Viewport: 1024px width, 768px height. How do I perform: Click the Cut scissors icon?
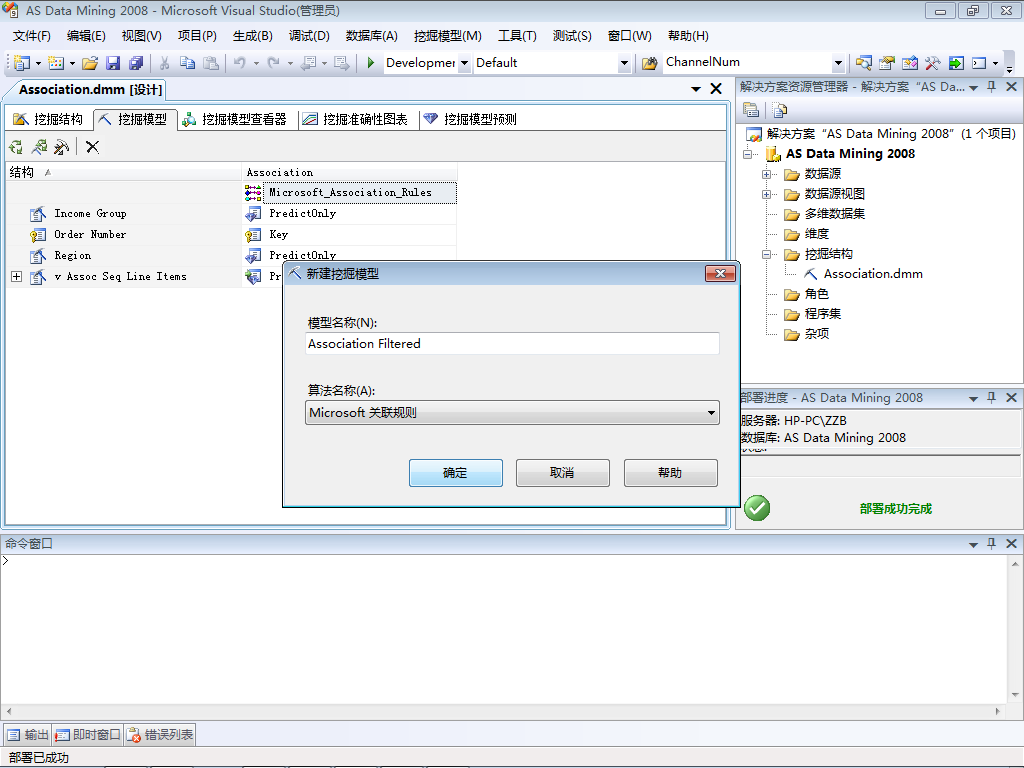[165, 63]
